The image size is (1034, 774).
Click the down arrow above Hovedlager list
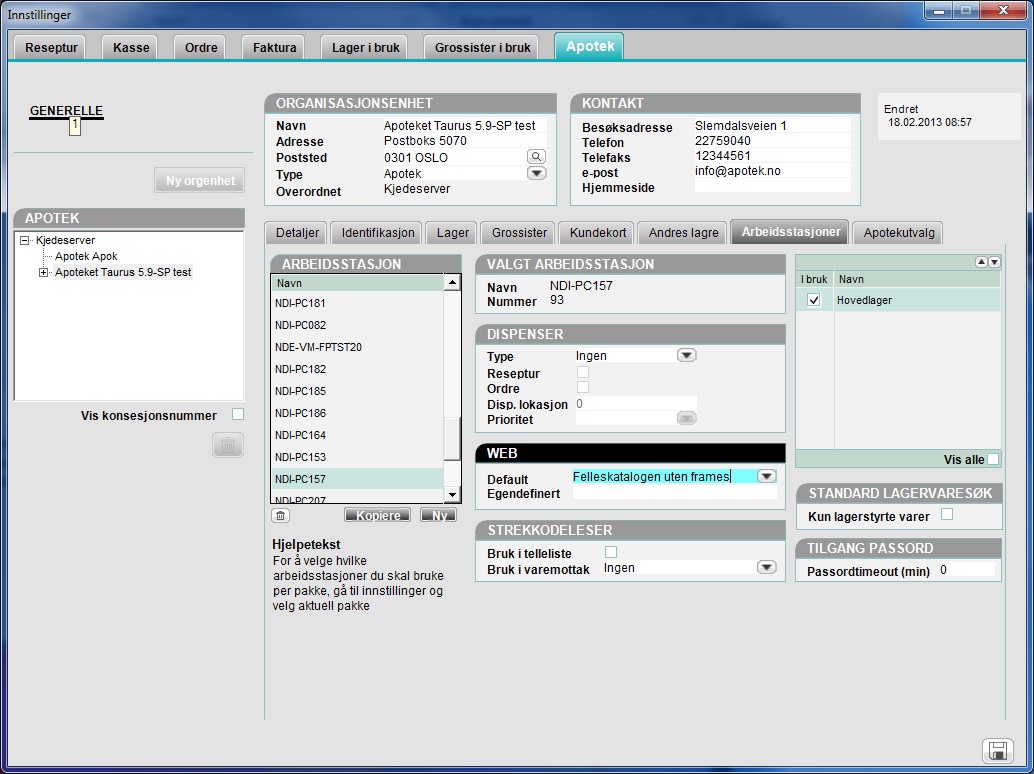[x=994, y=262]
